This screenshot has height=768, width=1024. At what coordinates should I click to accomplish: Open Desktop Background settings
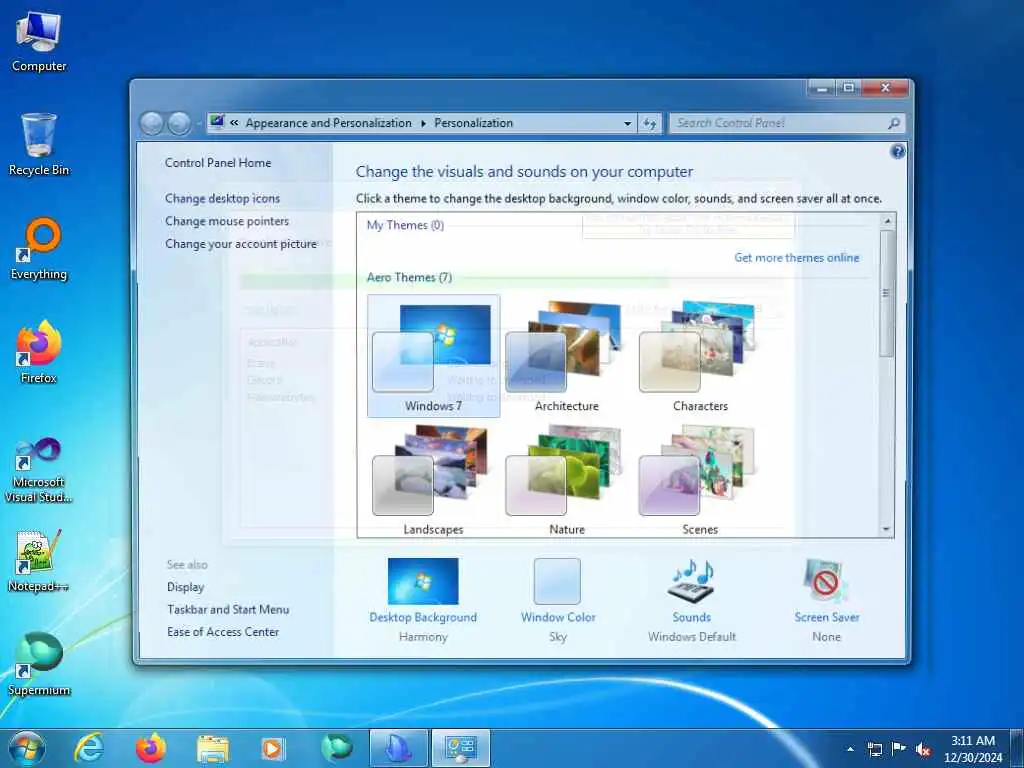423,600
